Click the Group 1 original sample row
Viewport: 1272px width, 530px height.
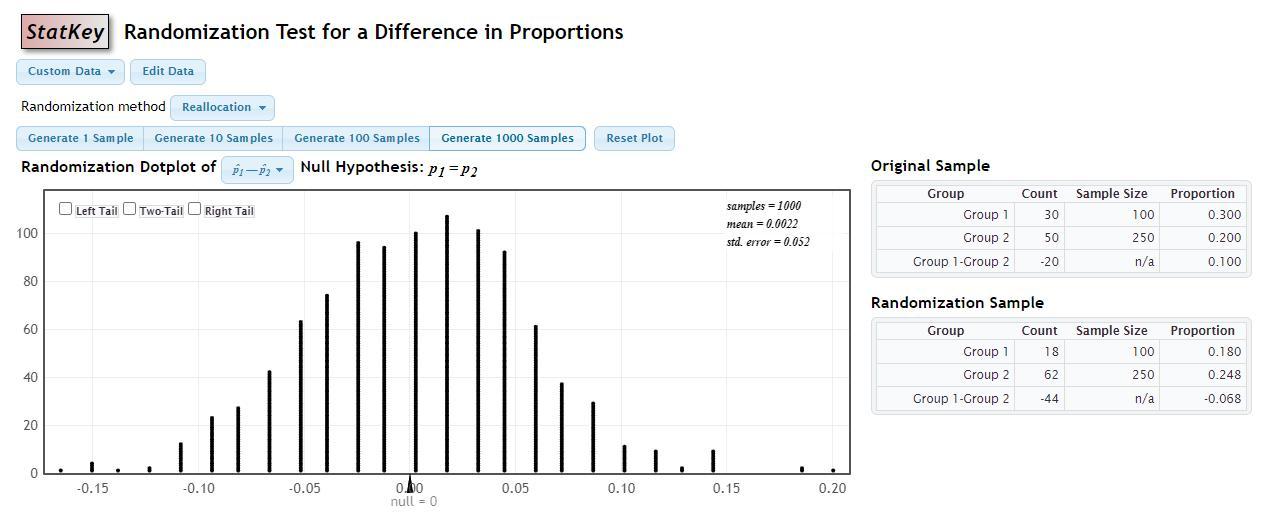pos(1062,214)
